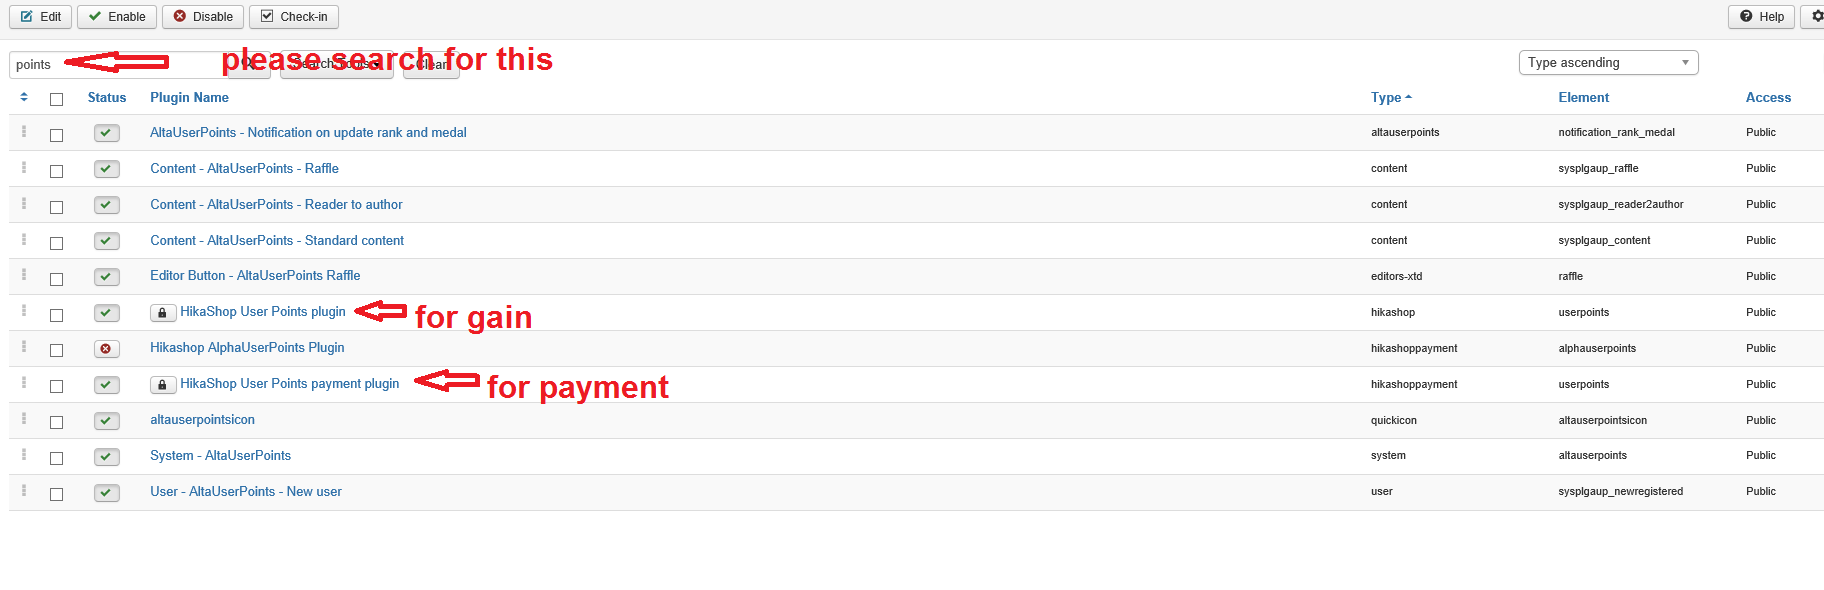Click the ordering sort arrows column header icon
This screenshot has height=590, width=1824.
[24, 97]
